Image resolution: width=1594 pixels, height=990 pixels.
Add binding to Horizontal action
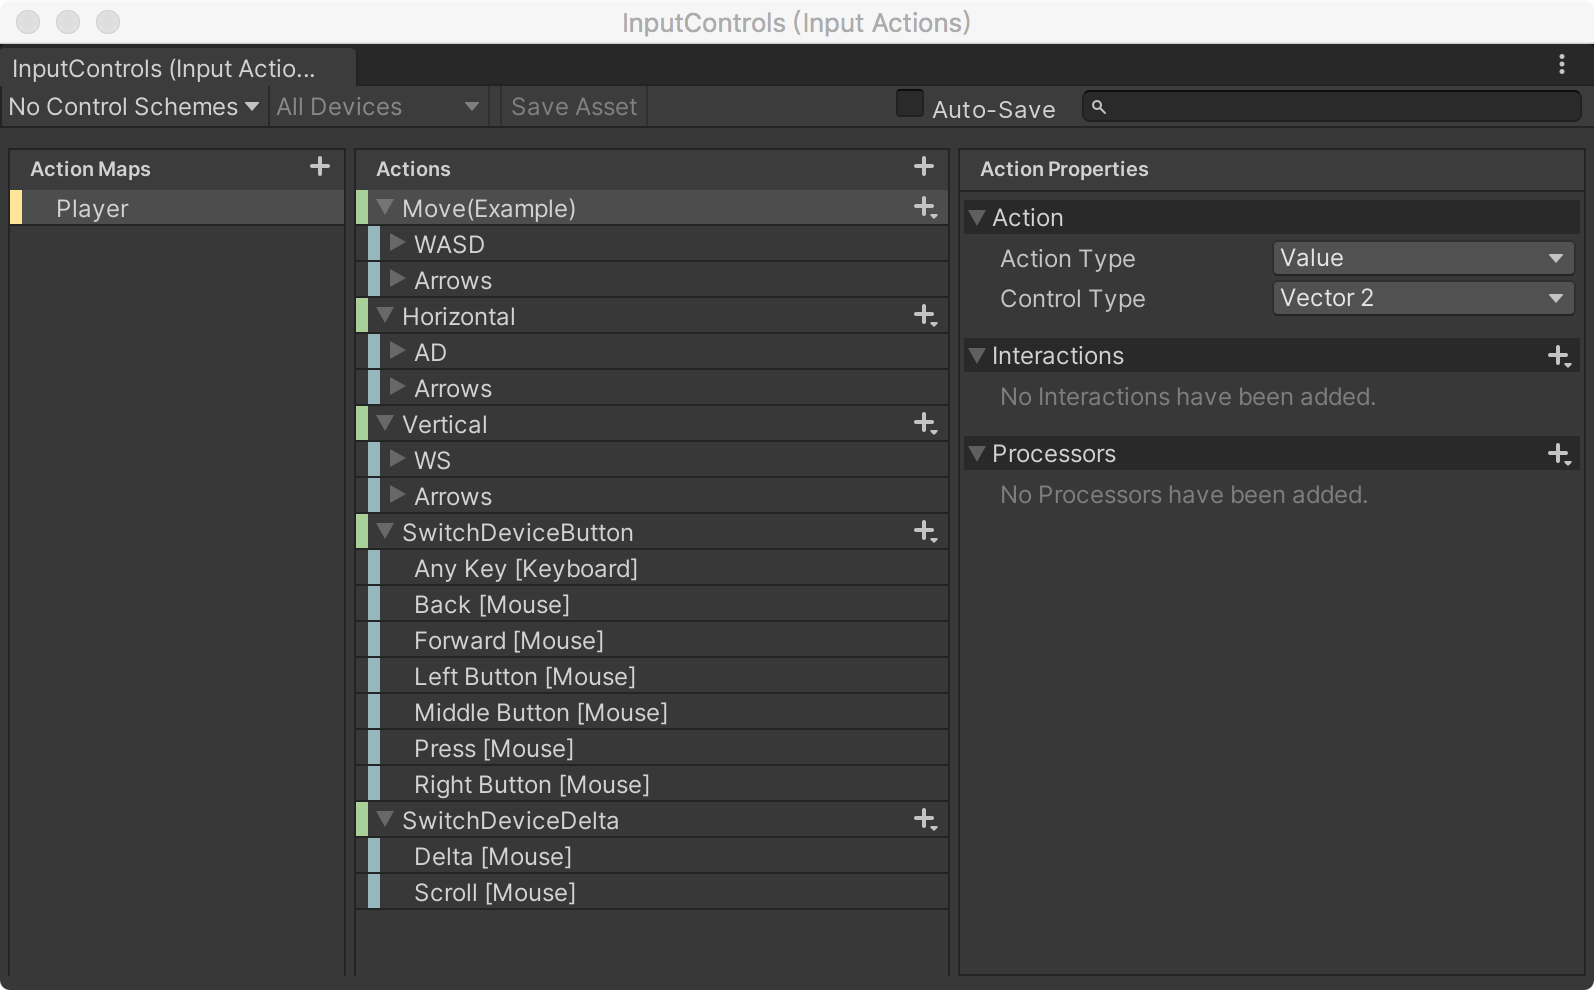pos(924,316)
